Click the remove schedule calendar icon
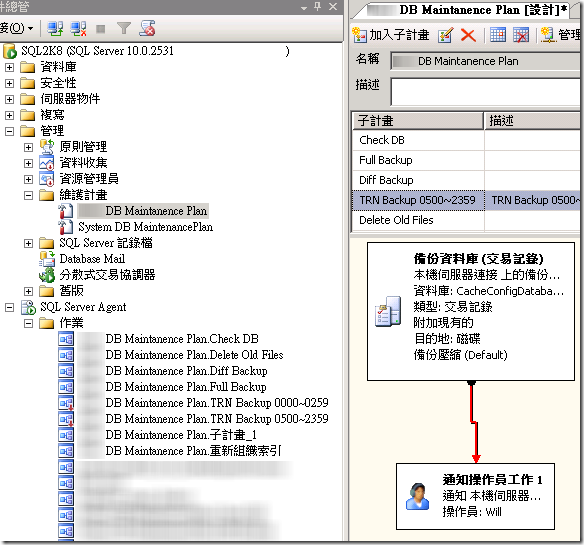 (521, 35)
